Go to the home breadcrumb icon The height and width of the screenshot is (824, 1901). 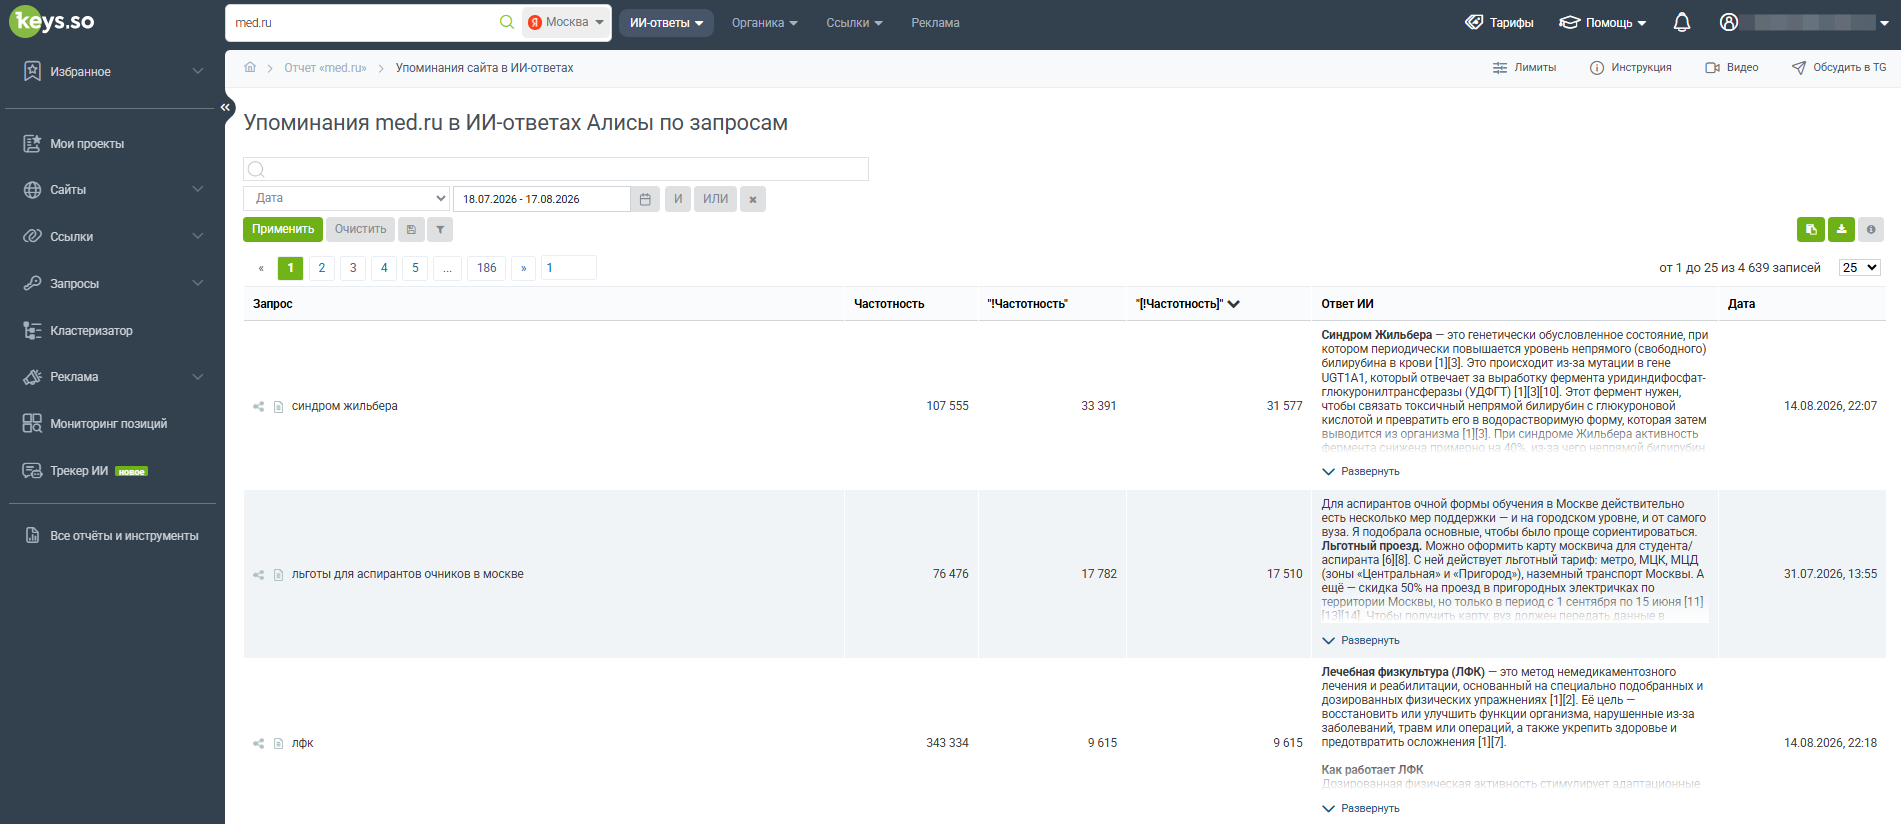250,67
